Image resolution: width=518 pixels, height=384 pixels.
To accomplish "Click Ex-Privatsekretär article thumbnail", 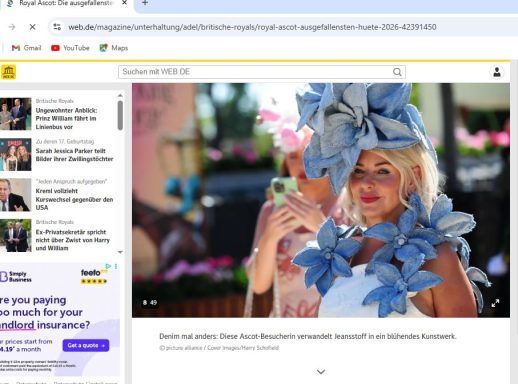I will (15, 235).
